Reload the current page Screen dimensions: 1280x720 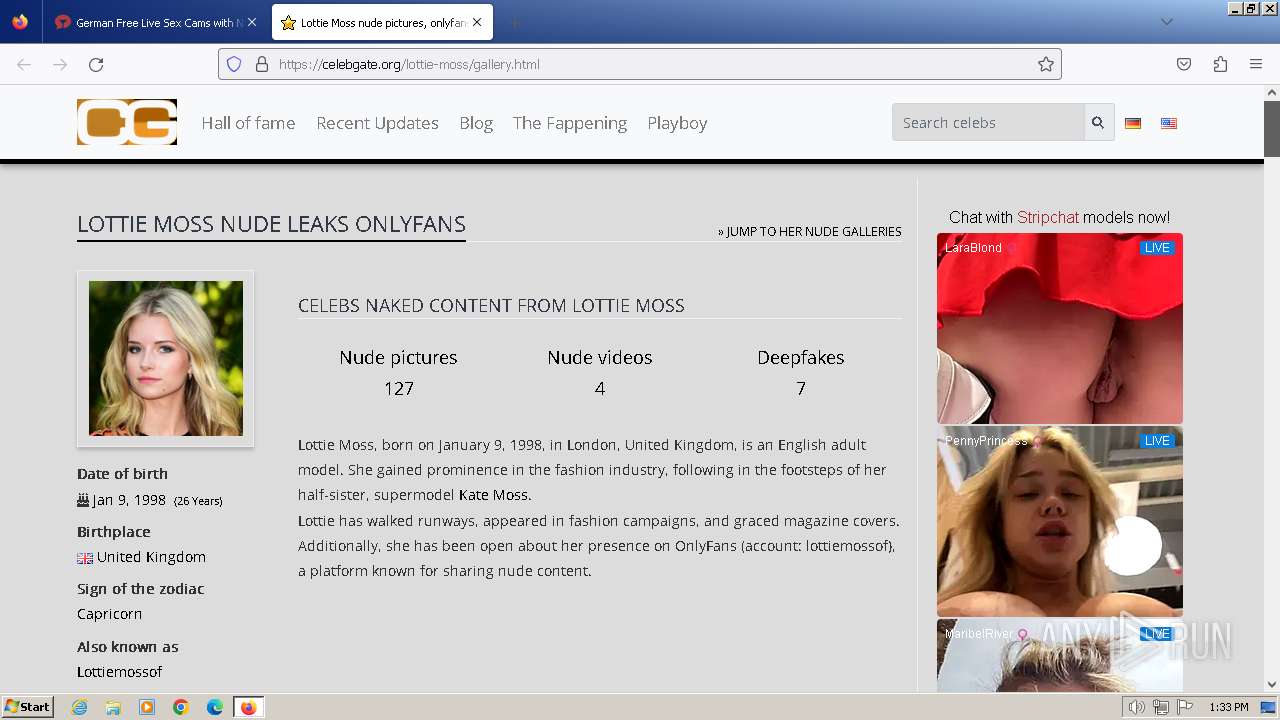[x=96, y=64]
